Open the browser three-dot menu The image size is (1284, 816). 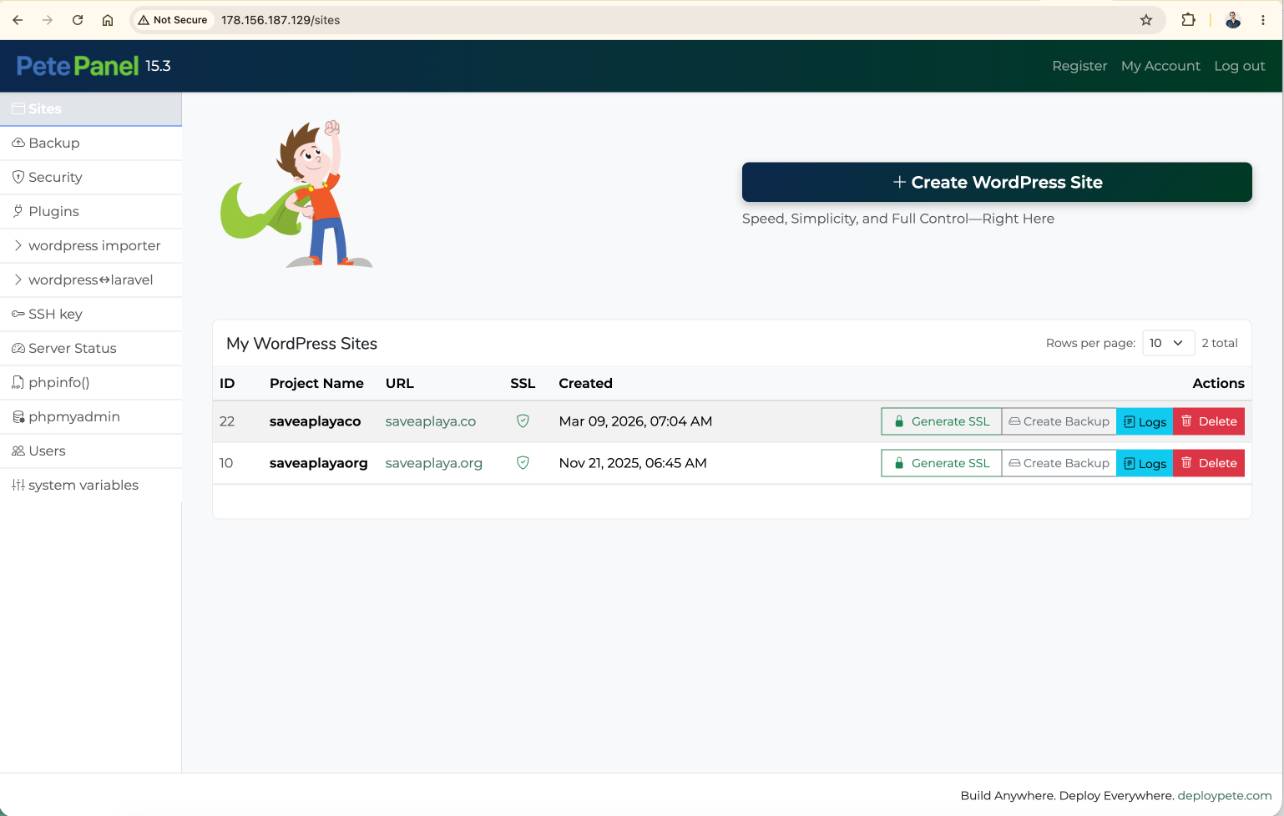(1263, 20)
